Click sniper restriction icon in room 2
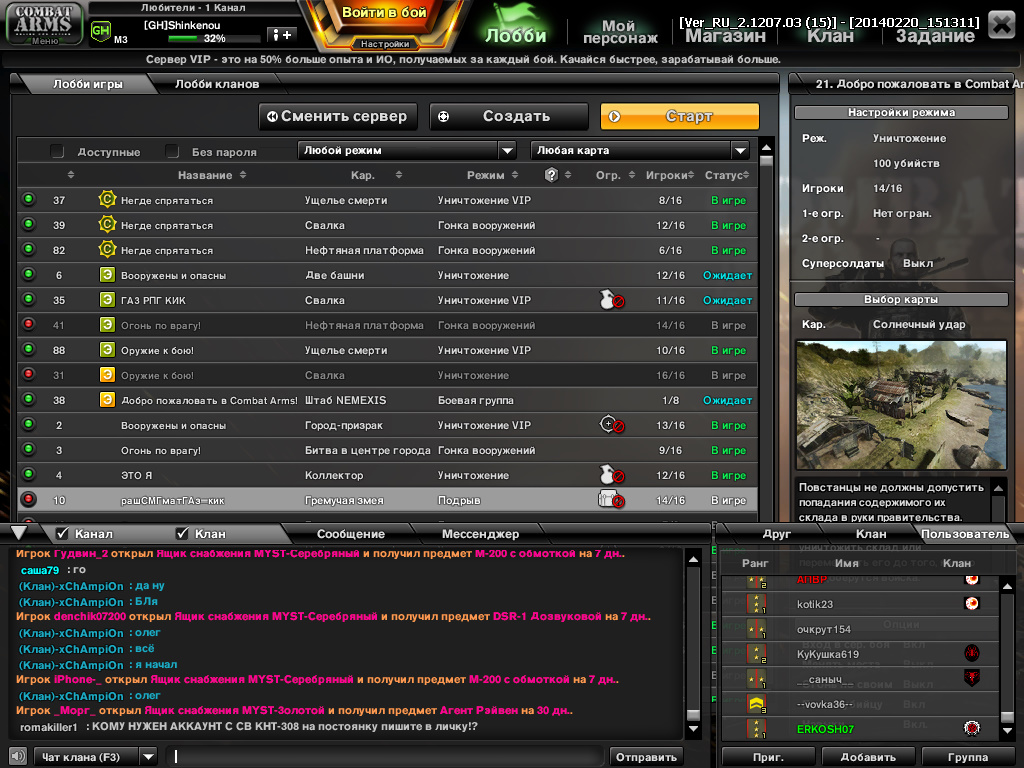 (x=611, y=424)
